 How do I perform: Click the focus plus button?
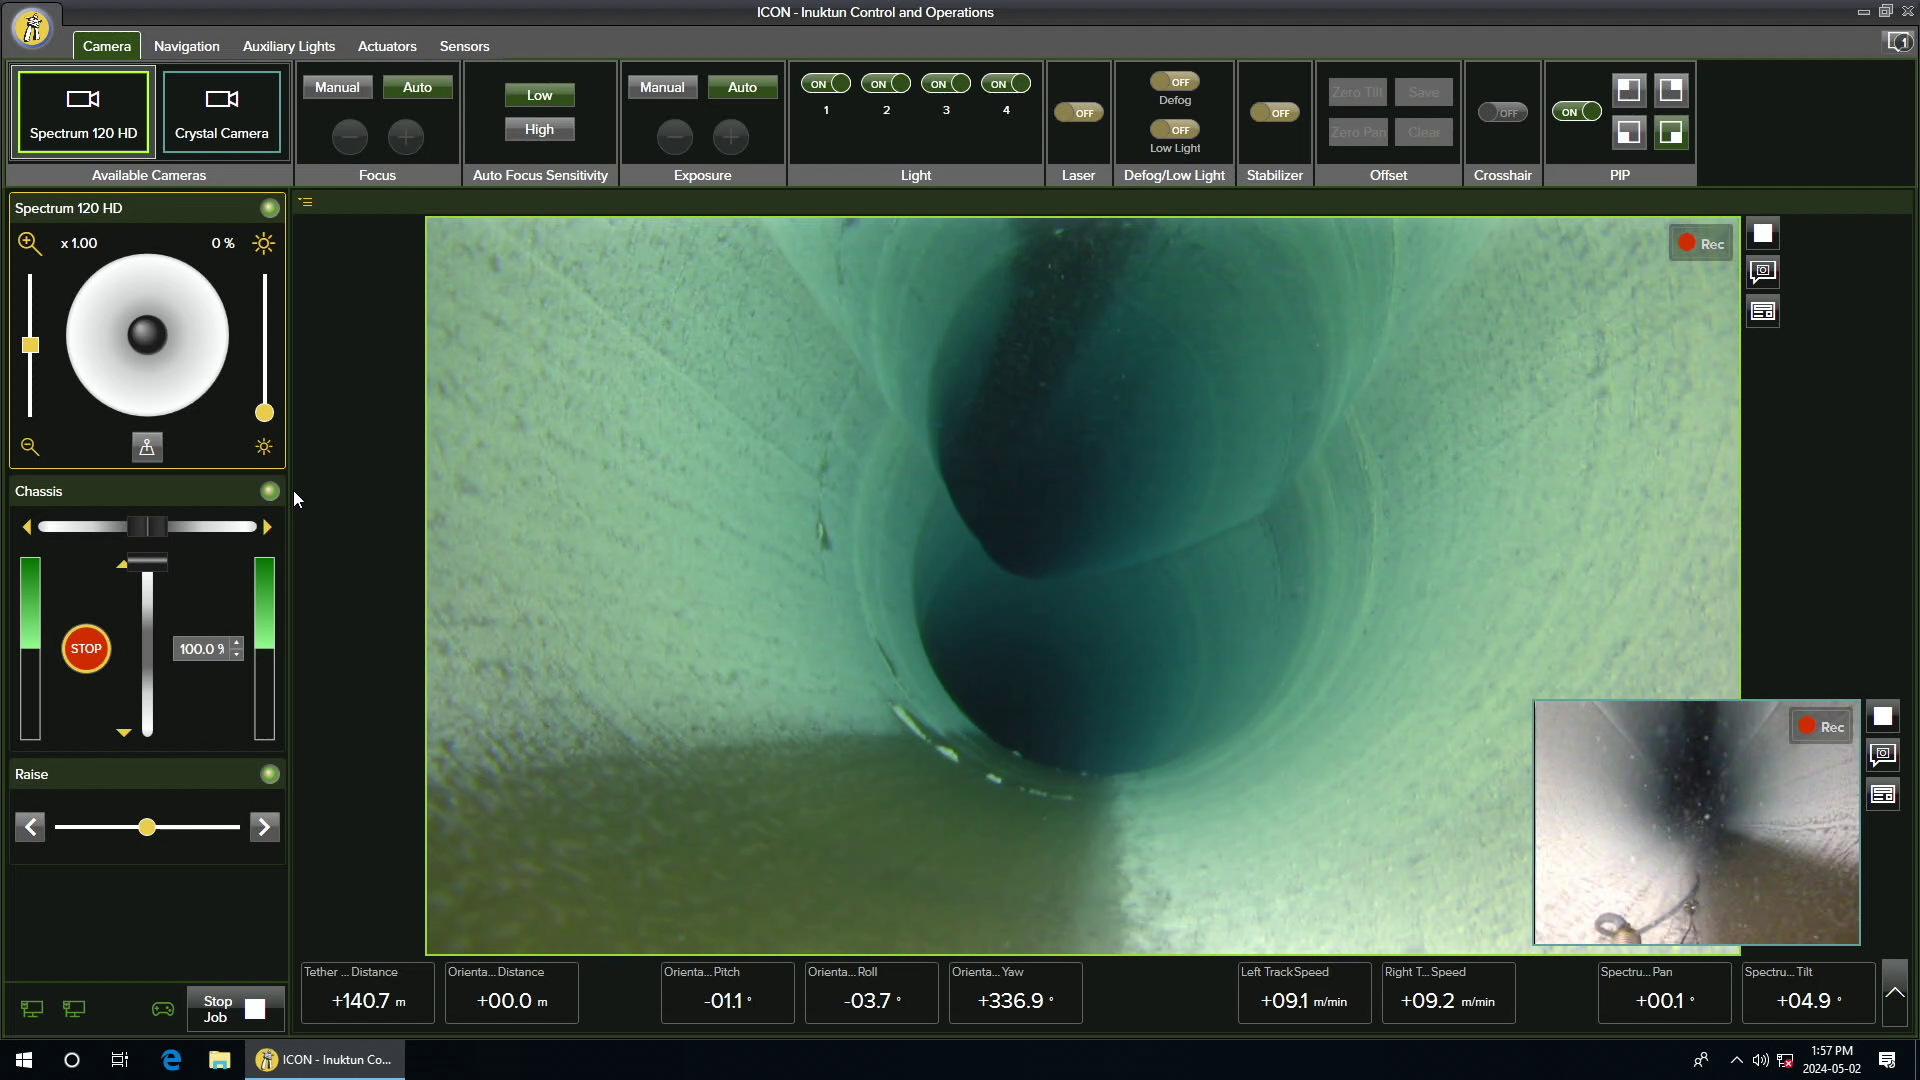click(406, 137)
